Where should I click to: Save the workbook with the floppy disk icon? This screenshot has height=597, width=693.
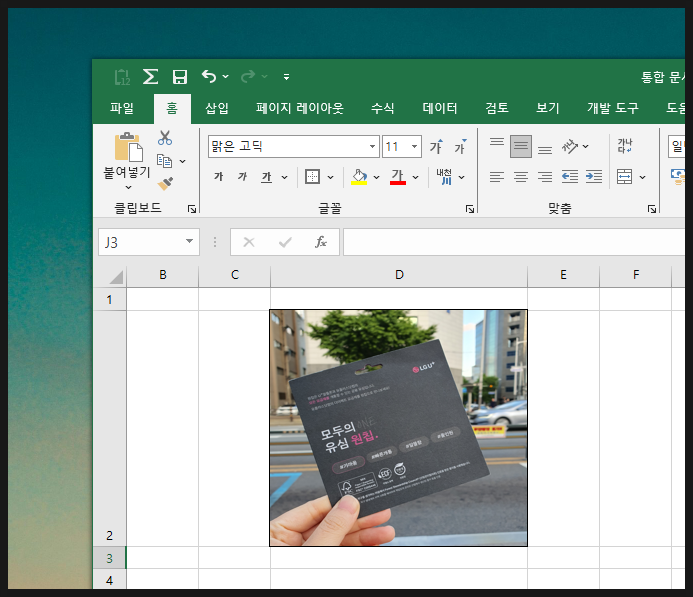(x=179, y=77)
